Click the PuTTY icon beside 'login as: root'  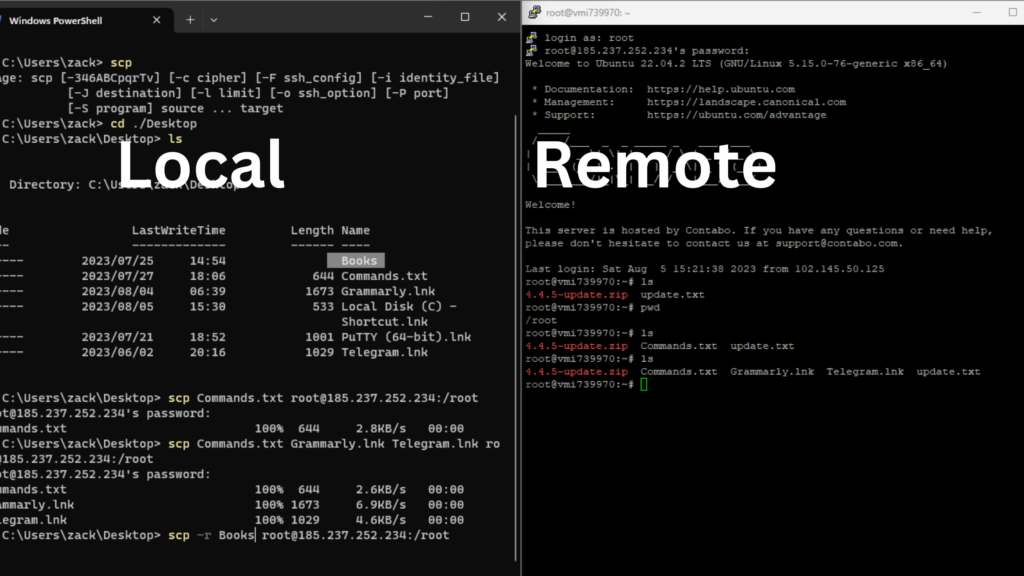530,37
